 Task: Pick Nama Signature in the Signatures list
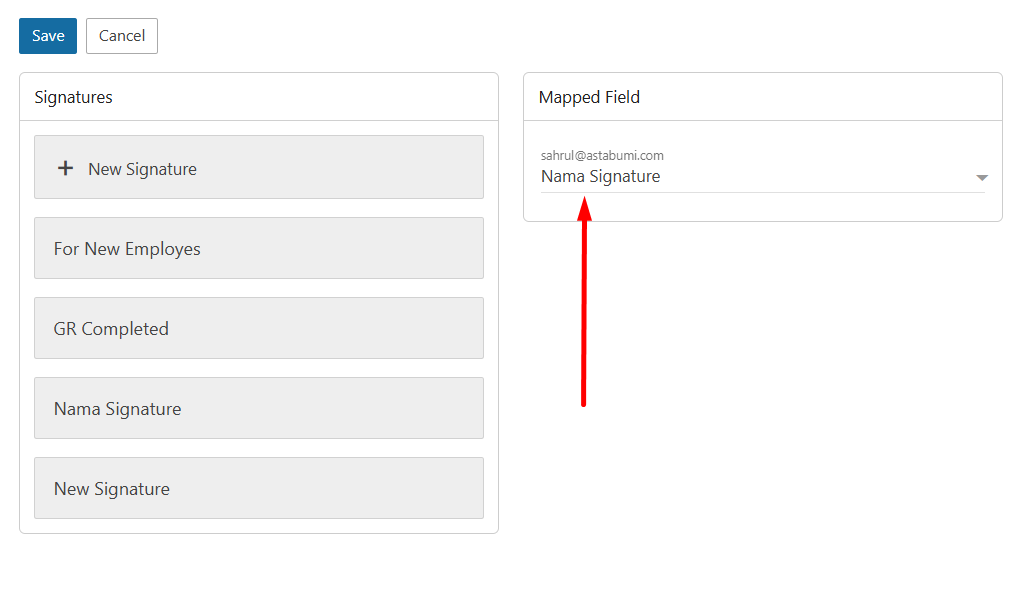(x=258, y=408)
